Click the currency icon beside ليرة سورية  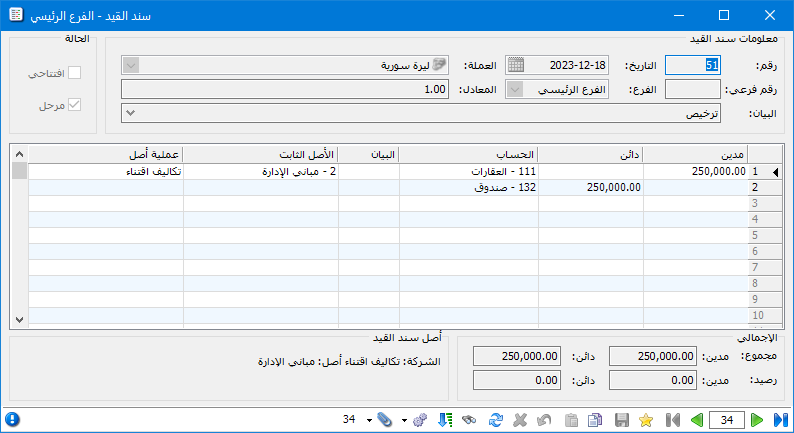(440, 64)
